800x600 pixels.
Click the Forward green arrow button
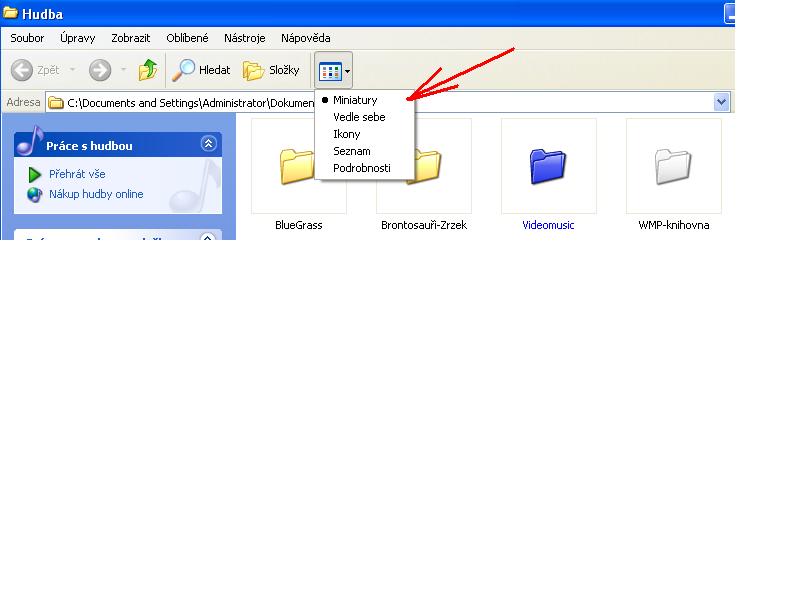coord(100,70)
